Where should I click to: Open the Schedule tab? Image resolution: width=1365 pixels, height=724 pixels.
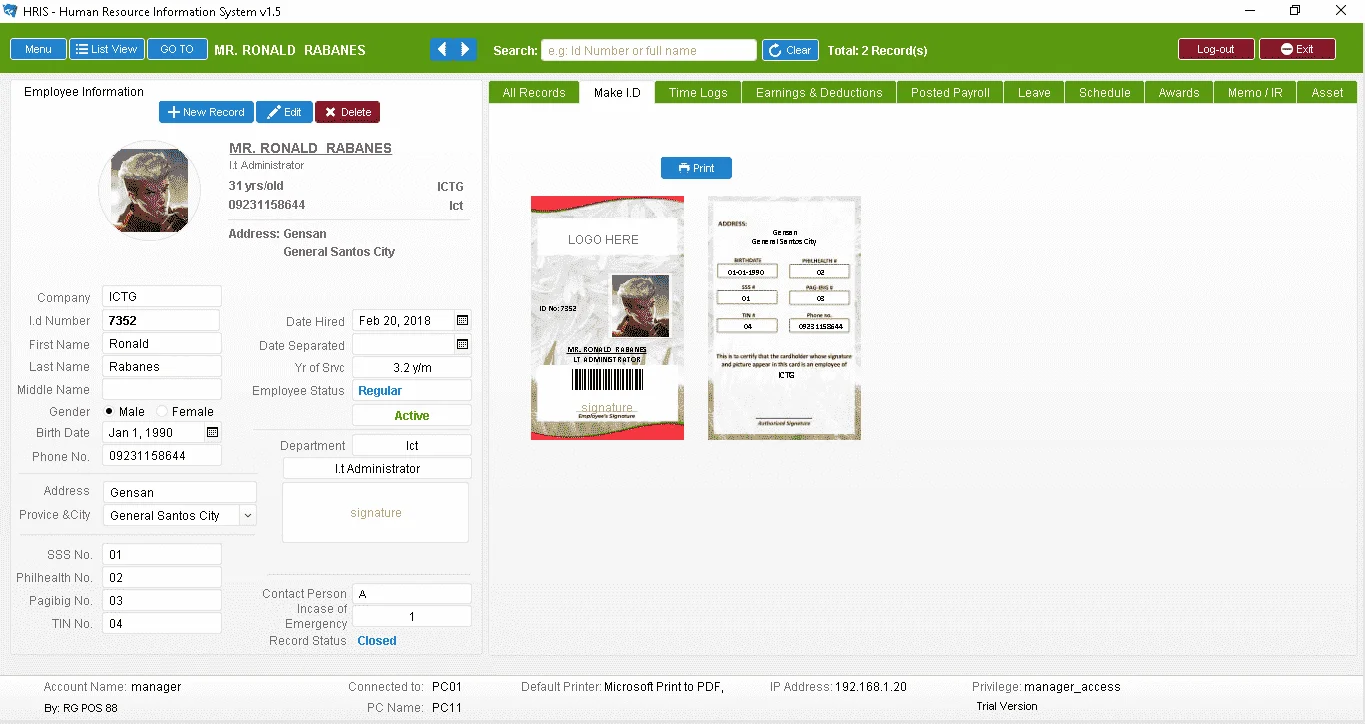[x=1105, y=92]
